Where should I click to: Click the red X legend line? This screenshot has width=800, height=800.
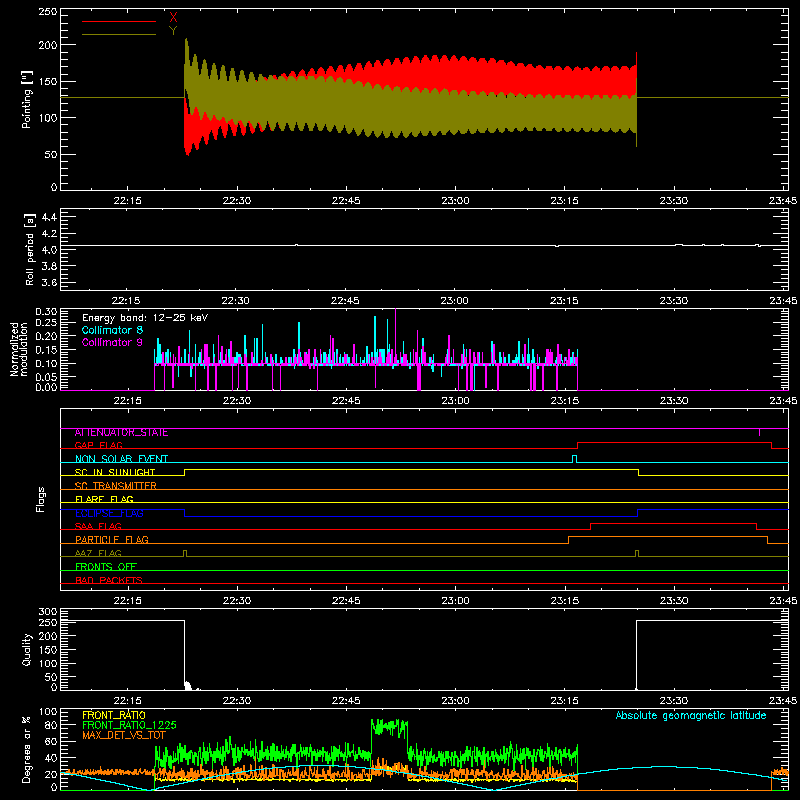119,21
